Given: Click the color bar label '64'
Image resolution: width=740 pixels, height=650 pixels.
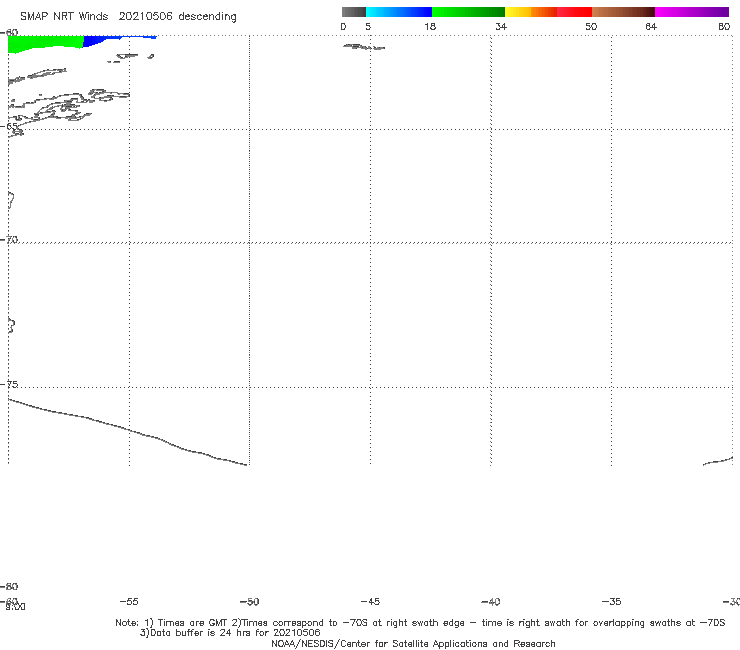Looking at the screenshot, I should click(x=651, y=26).
